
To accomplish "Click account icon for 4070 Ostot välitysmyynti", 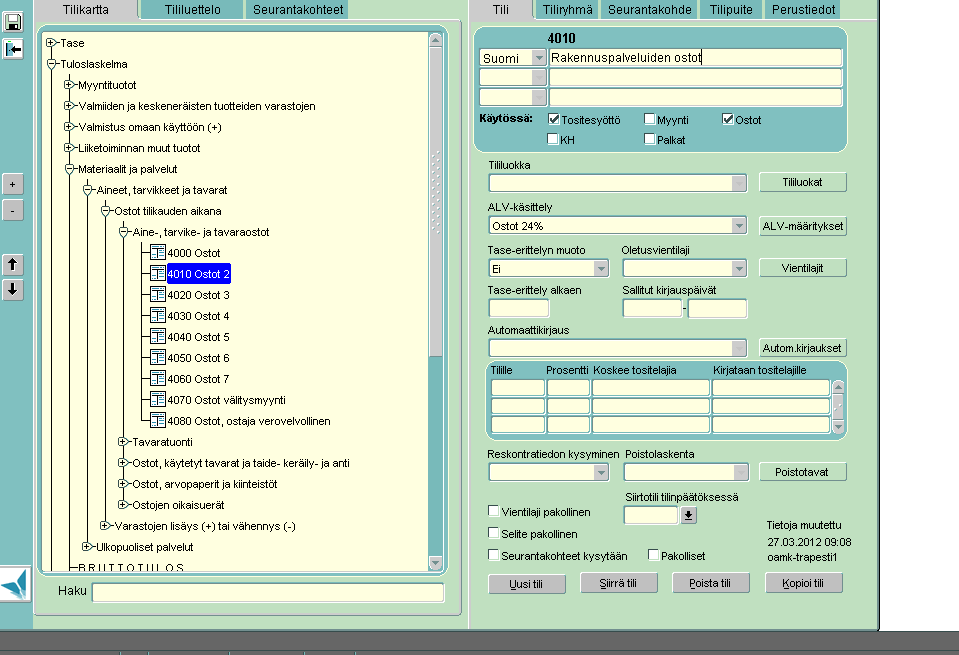I will tap(158, 399).
